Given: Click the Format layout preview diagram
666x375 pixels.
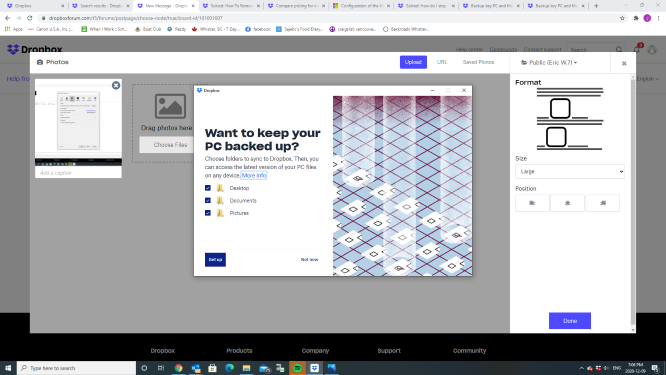Looking at the screenshot, I should click(570, 119).
